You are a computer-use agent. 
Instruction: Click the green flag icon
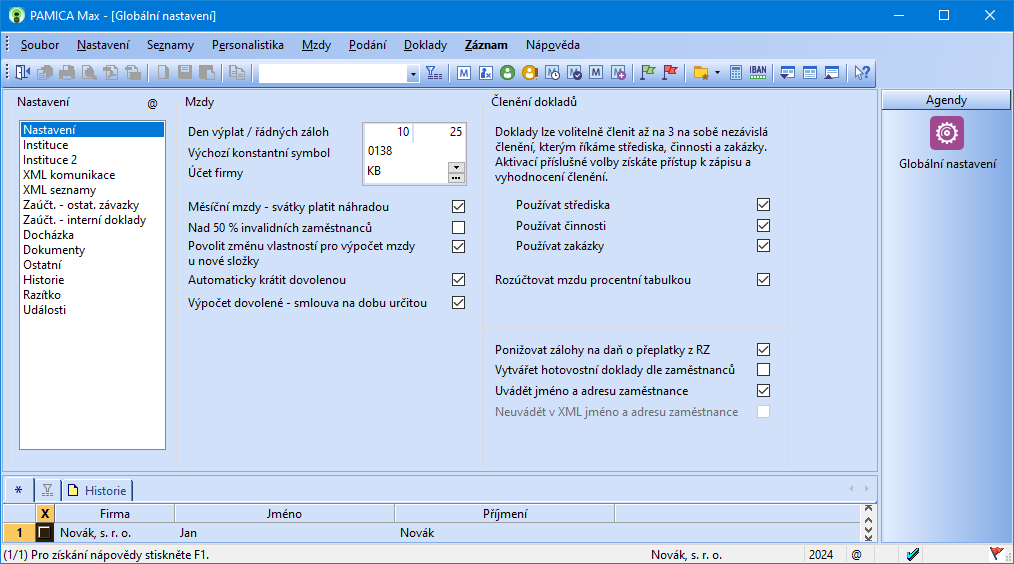click(647, 73)
